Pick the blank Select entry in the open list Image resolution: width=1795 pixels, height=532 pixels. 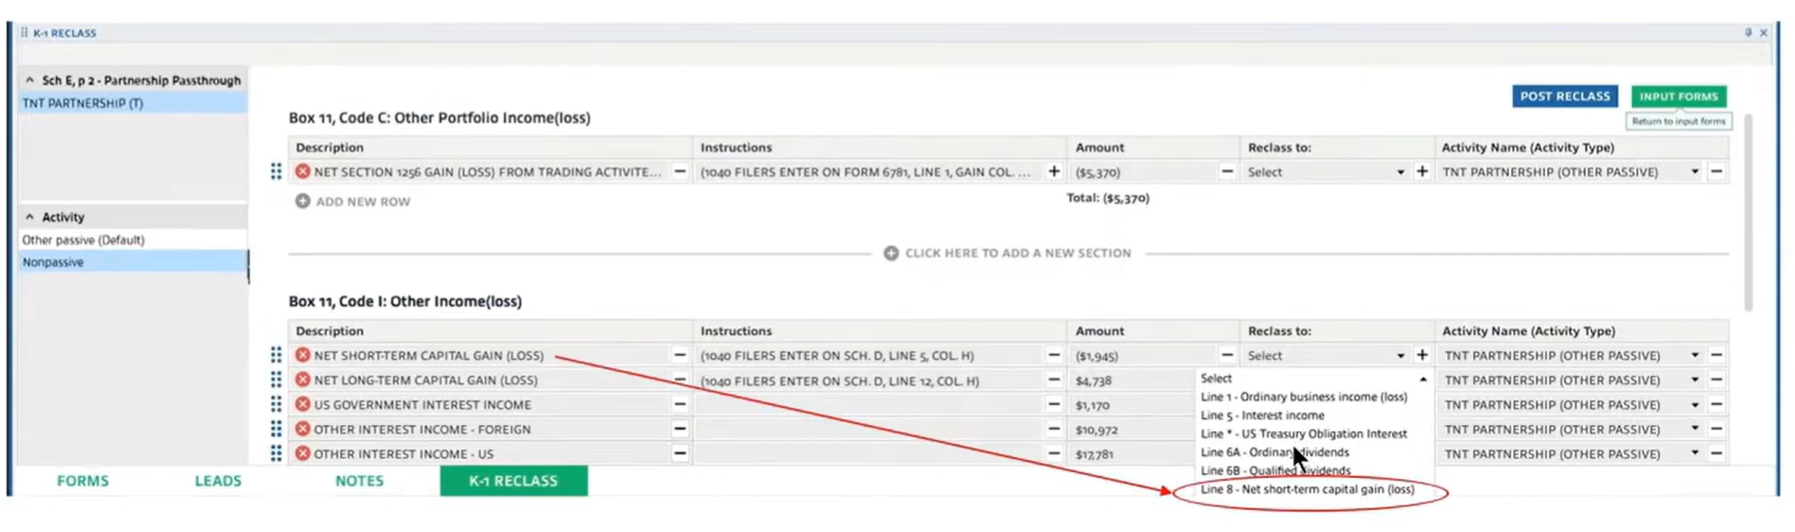pos(1216,378)
